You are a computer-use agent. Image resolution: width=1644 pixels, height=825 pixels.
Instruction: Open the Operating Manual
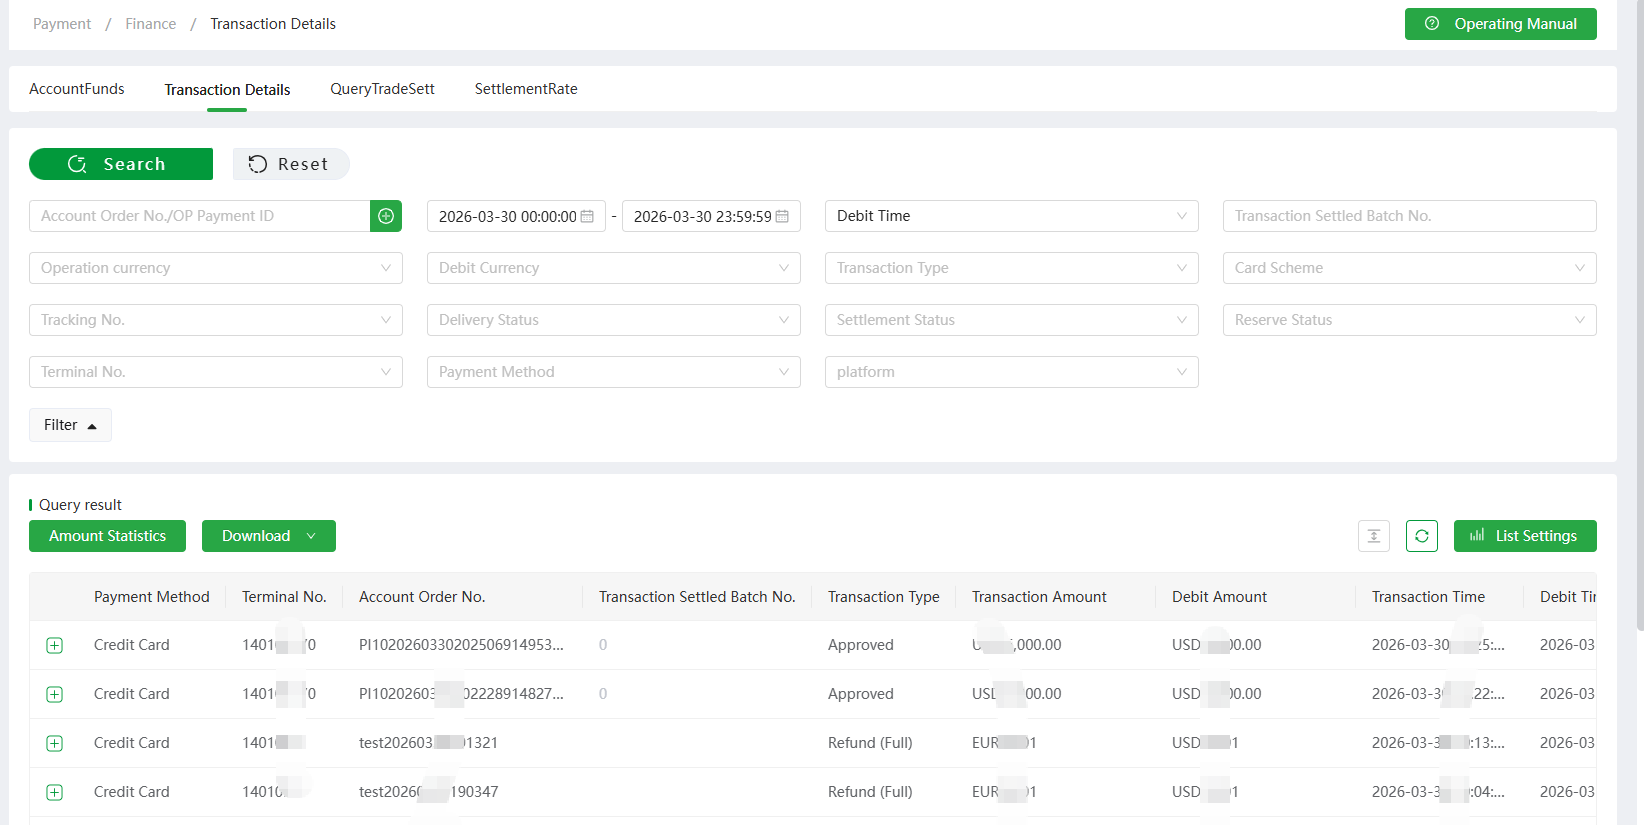click(1501, 24)
